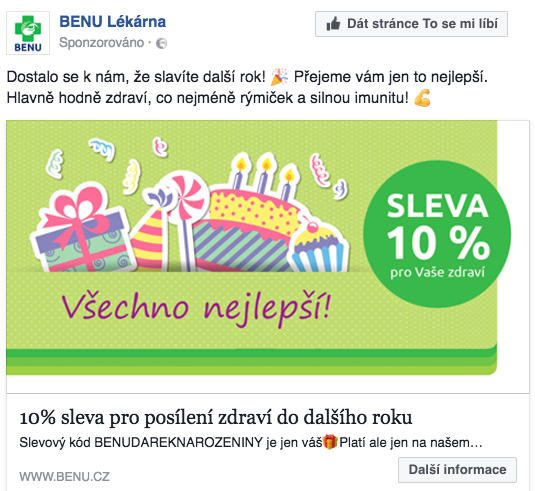535x491 pixels.
Task: Click the 'Všechno nejlepší!' banner text
Action: tap(196, 307)
